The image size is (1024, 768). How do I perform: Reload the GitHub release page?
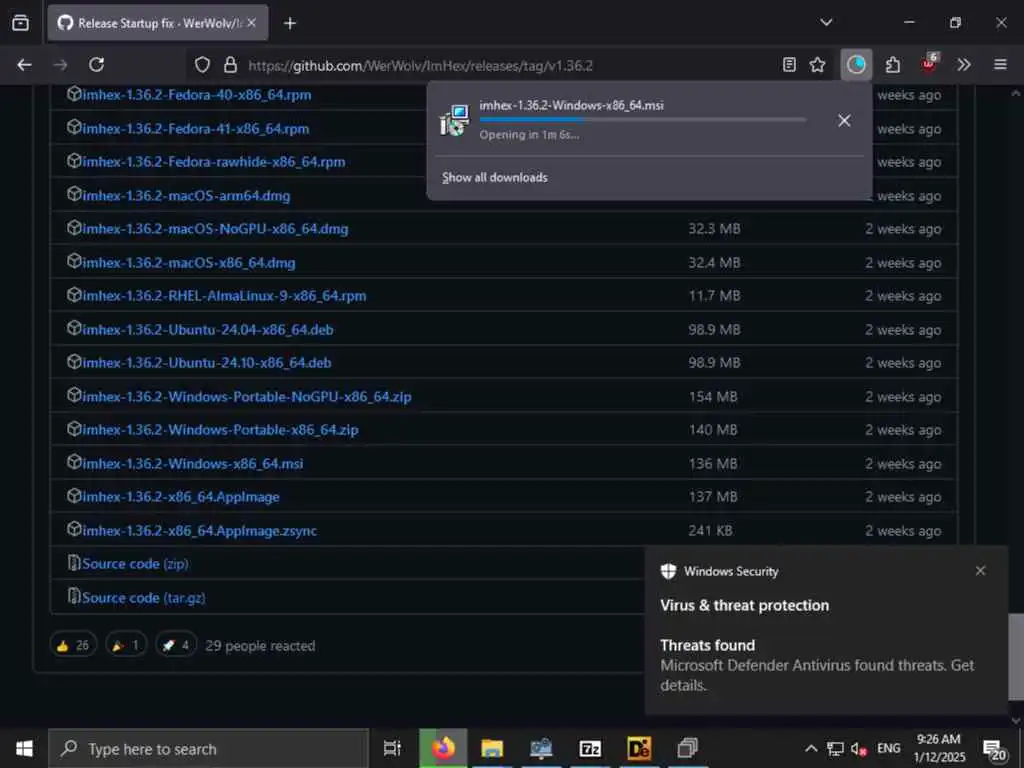click(x=97, y=65)
